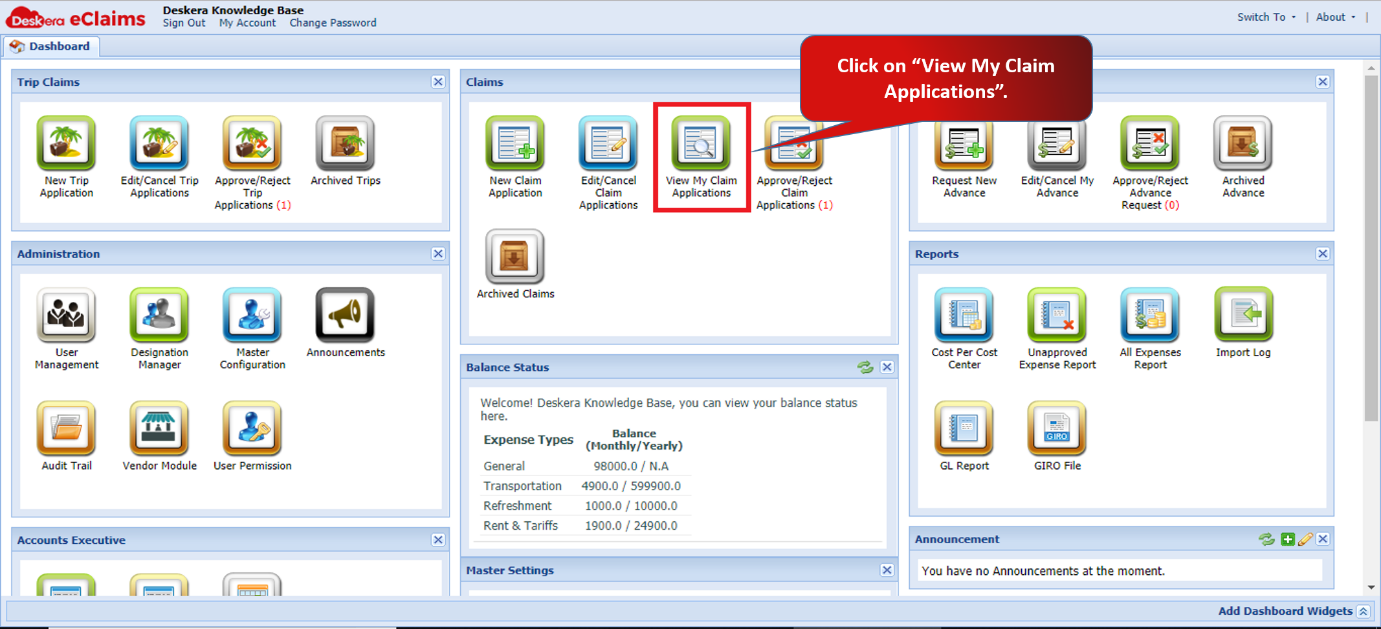Open the Announcements megaphone icon
The width and height of the screenshot is (1381, 629).
pyautogui.click(x=345, y=315)
